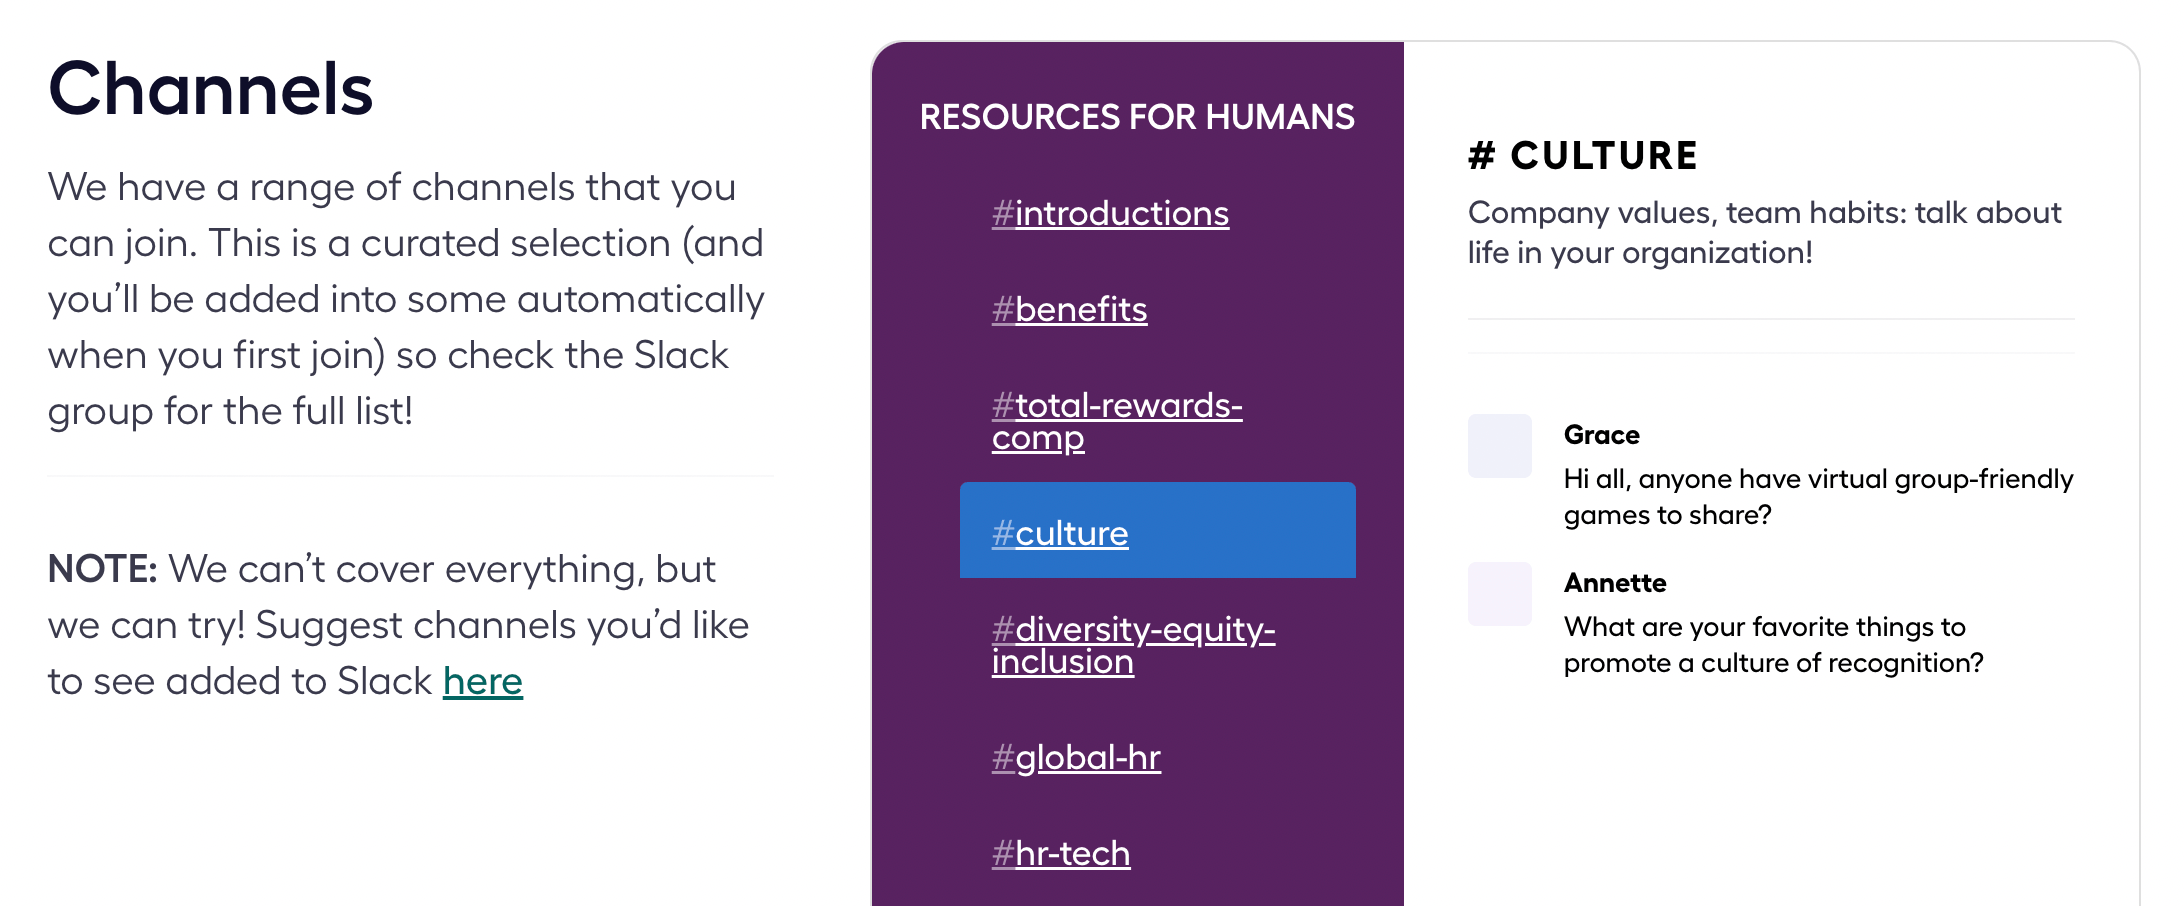The height and width of the screenshot is (906, 2184).
Task: Click the "RESOURCES FOR HUMANS" sidebar title
Action: (x=1137, y=117)
